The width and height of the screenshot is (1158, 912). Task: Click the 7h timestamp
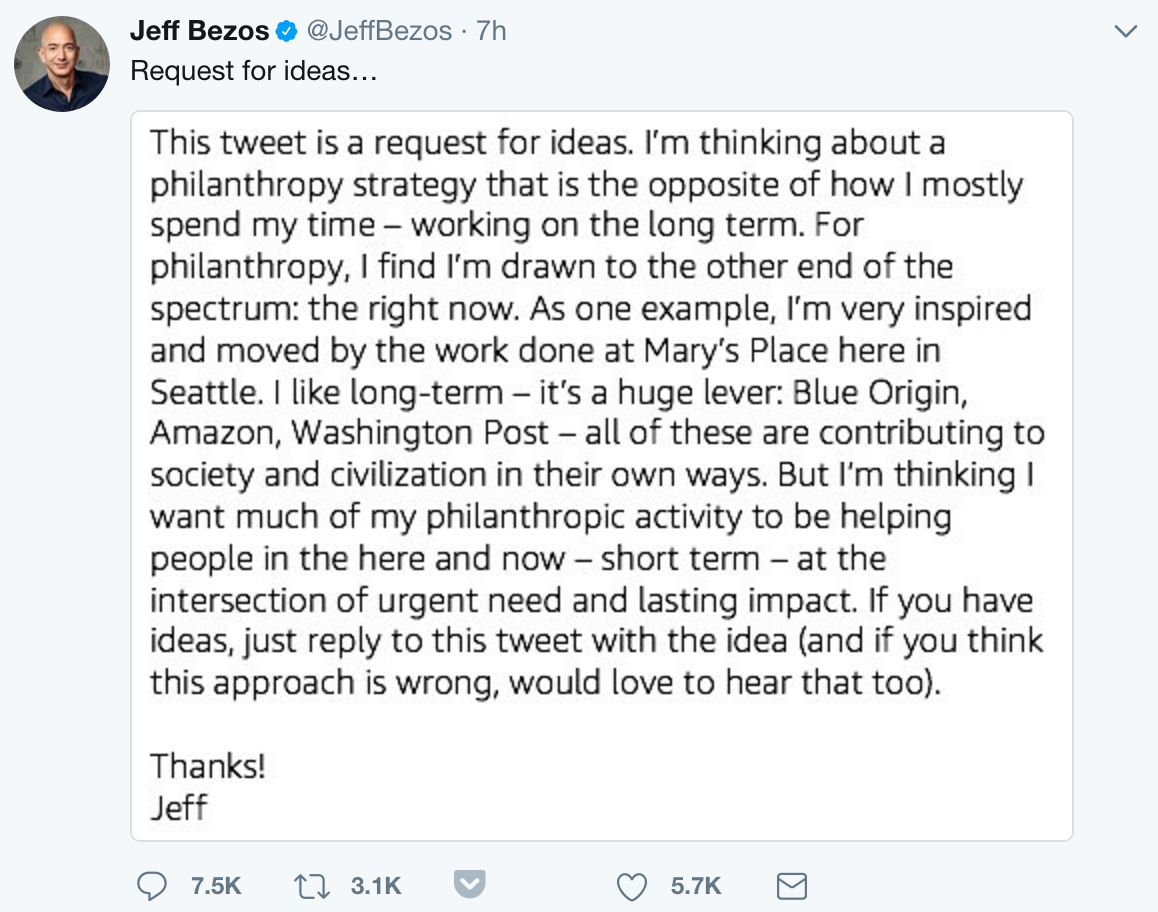coord(491,32)
